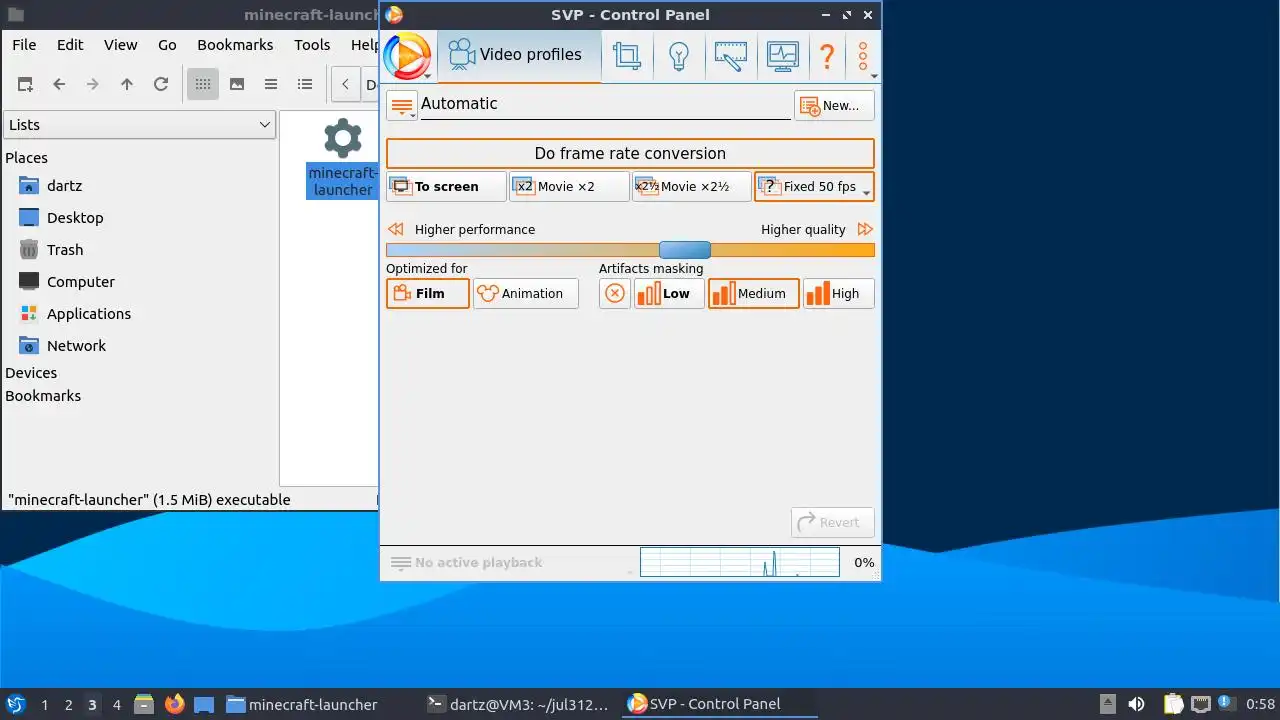Image resolution: width=1280 pixels, height=720 pixels.
Task: Open the Tools menu in the file manager
Action: [x=312, y=45]
